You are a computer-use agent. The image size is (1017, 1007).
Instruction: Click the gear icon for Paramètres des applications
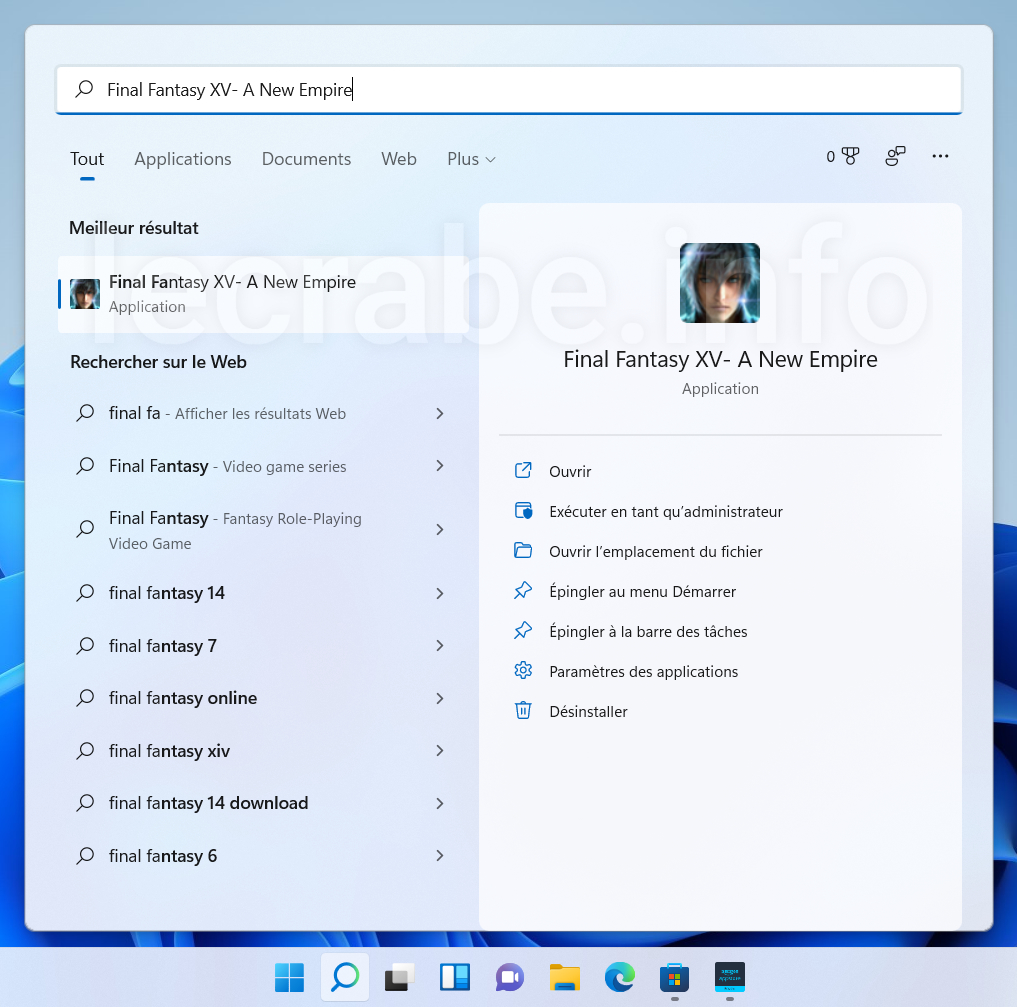click(523, 670)
